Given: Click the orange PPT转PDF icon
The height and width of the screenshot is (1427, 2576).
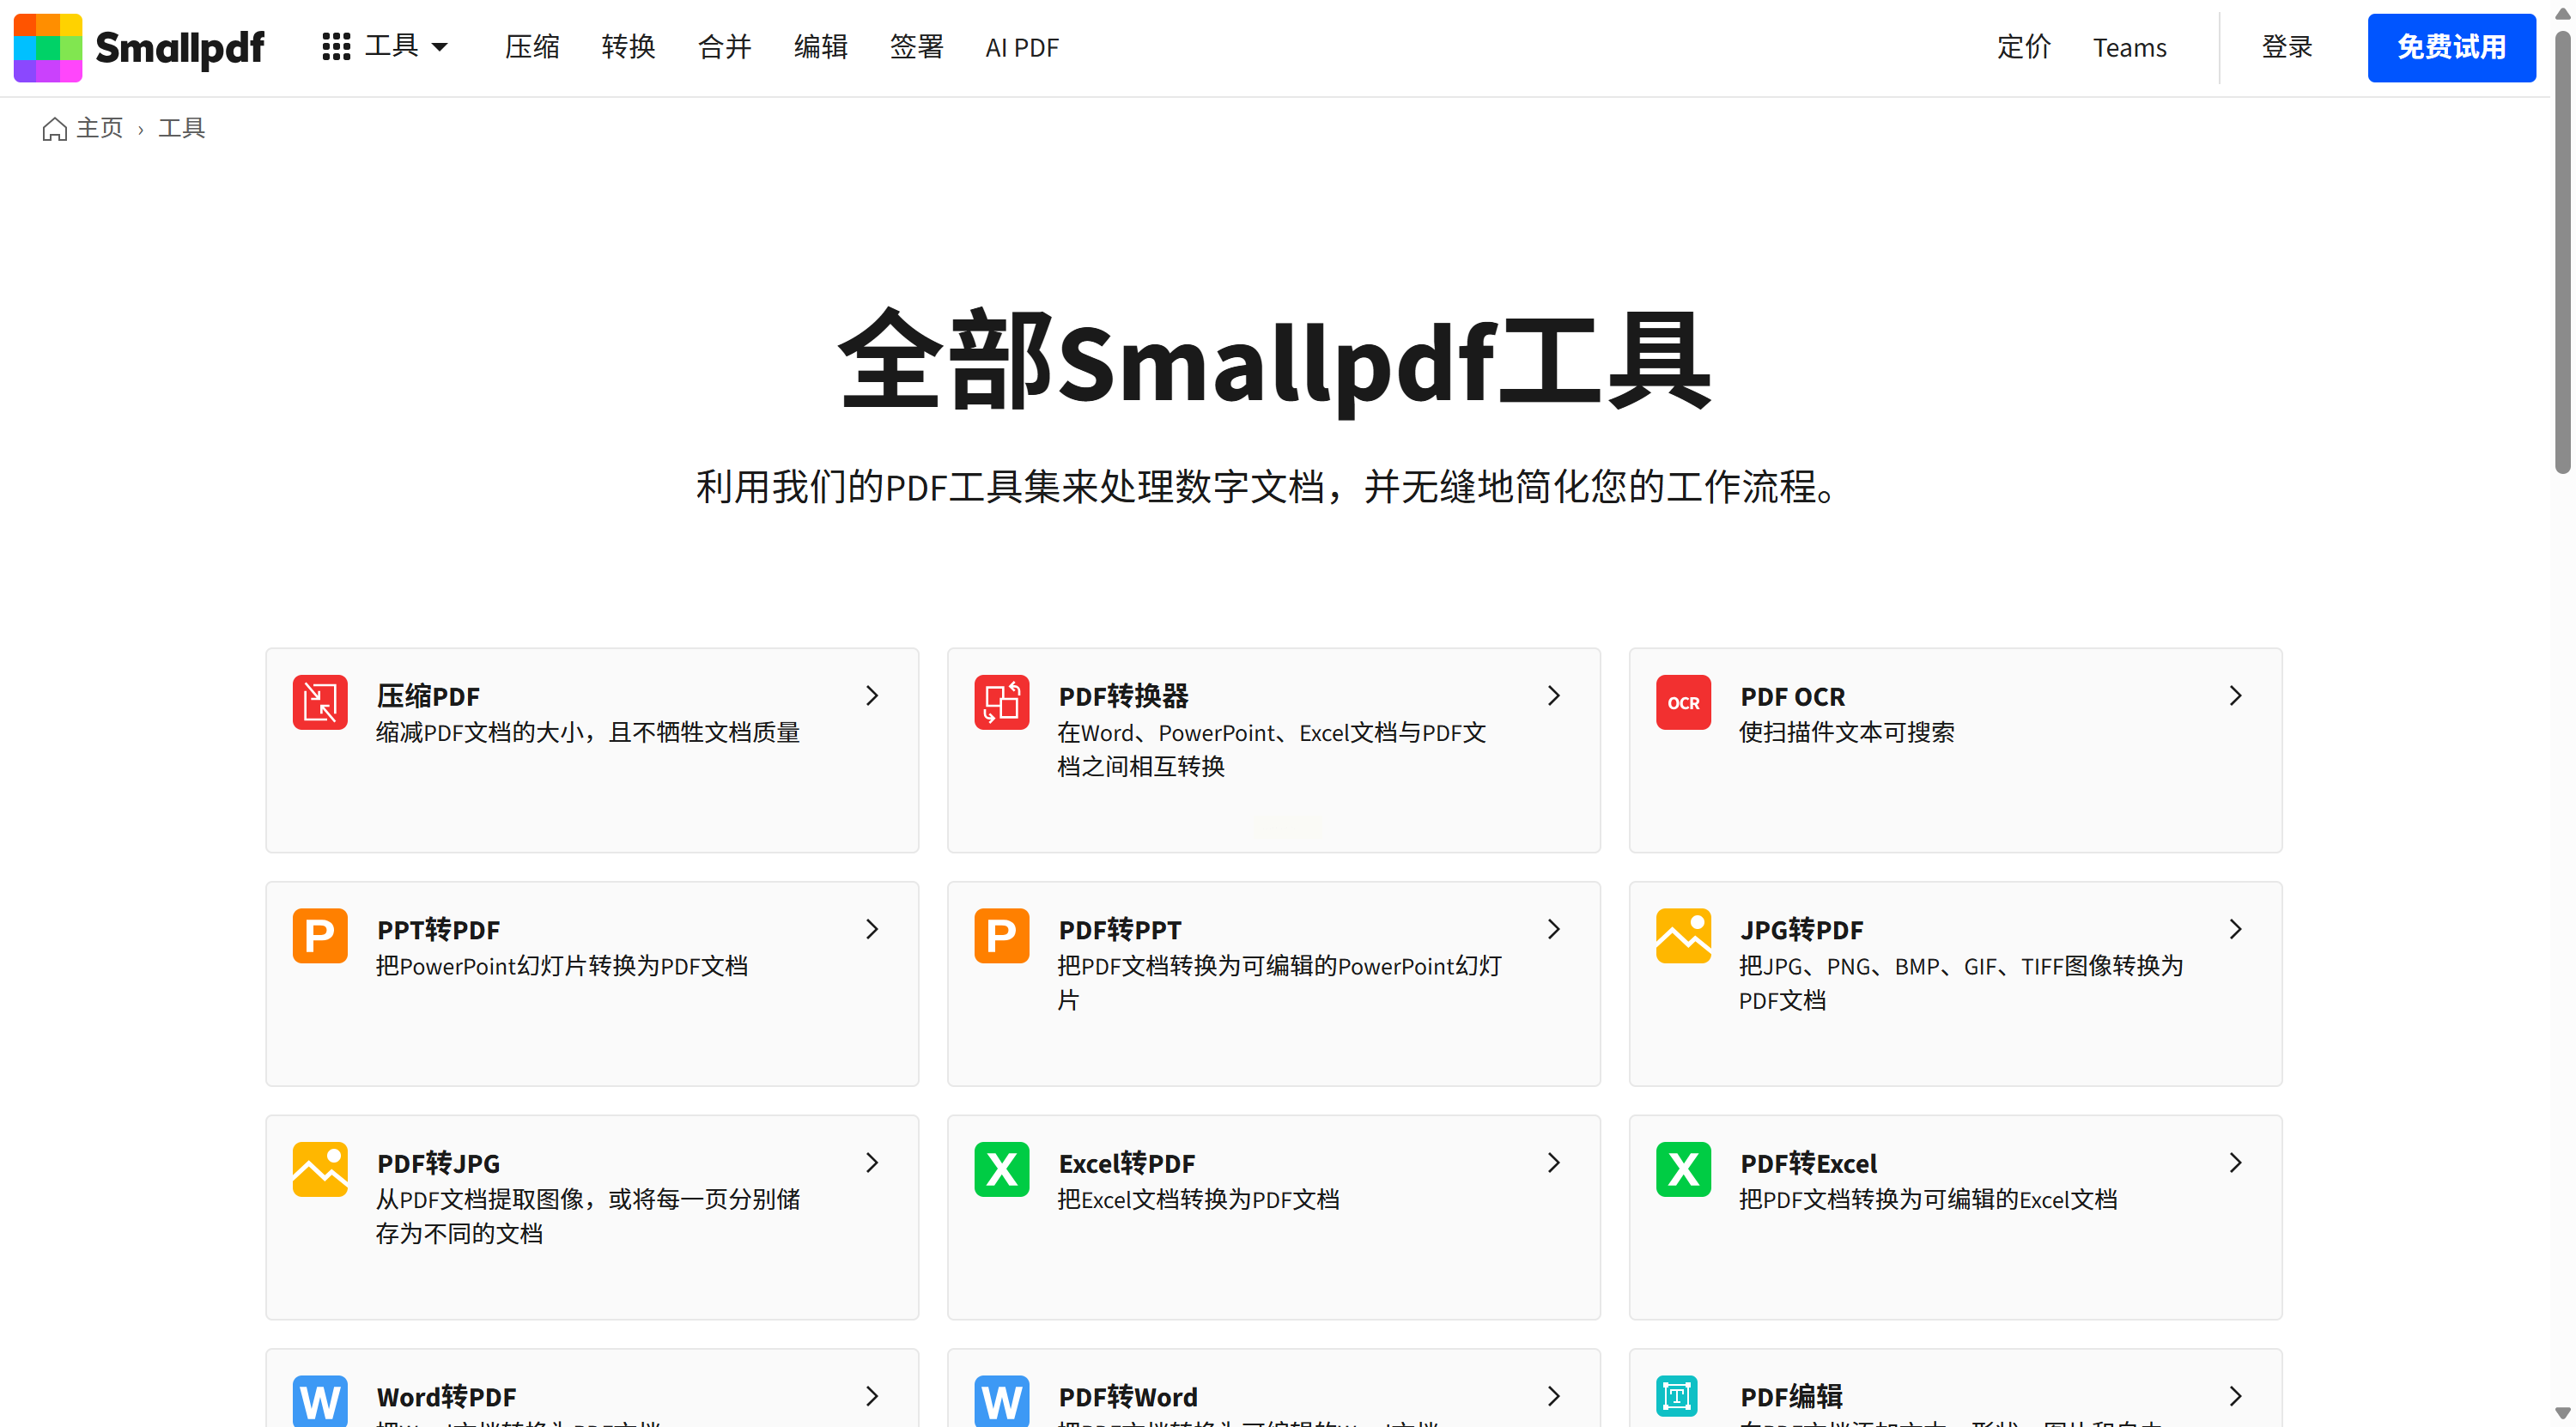Looking at the screenshot, I should [x=320, y=936].
